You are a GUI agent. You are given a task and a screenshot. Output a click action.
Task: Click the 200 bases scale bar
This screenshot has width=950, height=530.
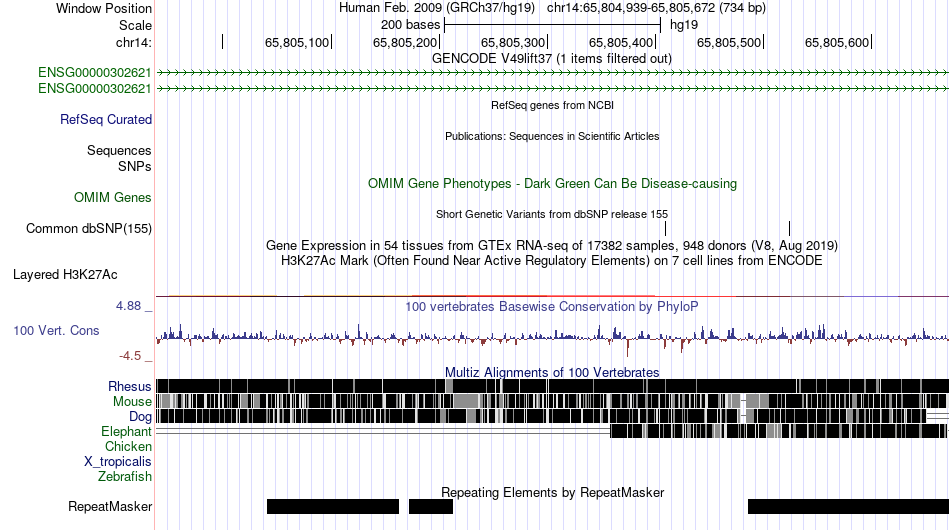coord(553,25)
